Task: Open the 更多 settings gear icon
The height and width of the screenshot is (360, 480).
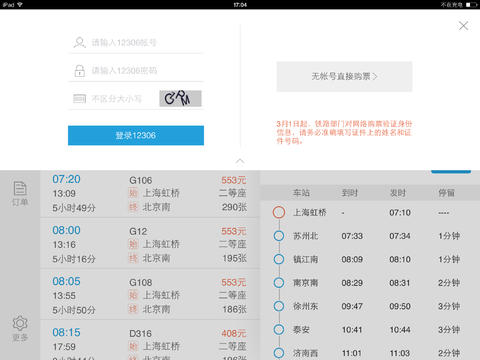Action: click(x=20, y=328)
